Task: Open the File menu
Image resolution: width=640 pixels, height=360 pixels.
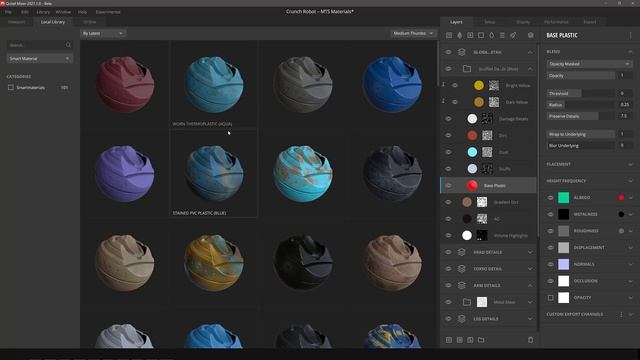Action: [x=8, y=12]
